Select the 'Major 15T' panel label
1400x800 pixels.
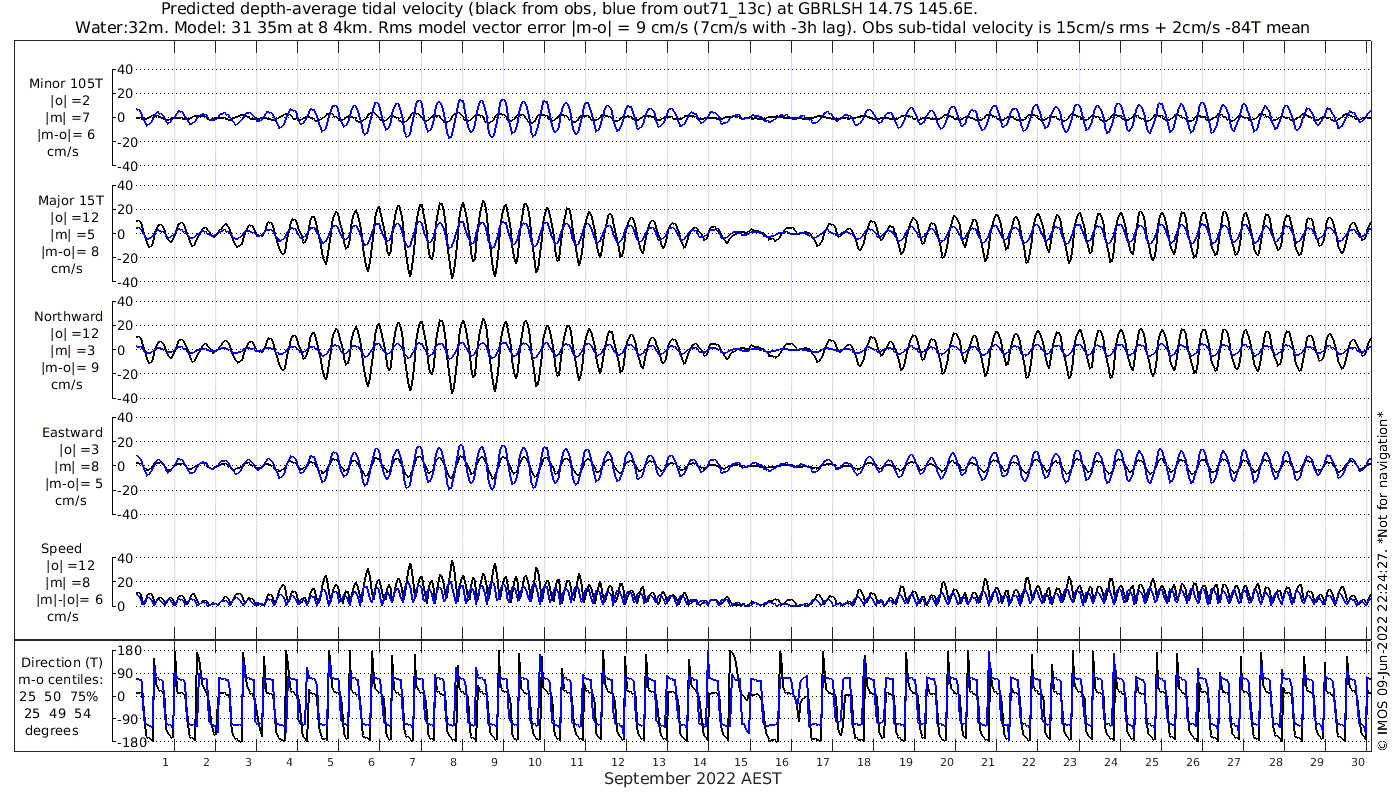70,200
